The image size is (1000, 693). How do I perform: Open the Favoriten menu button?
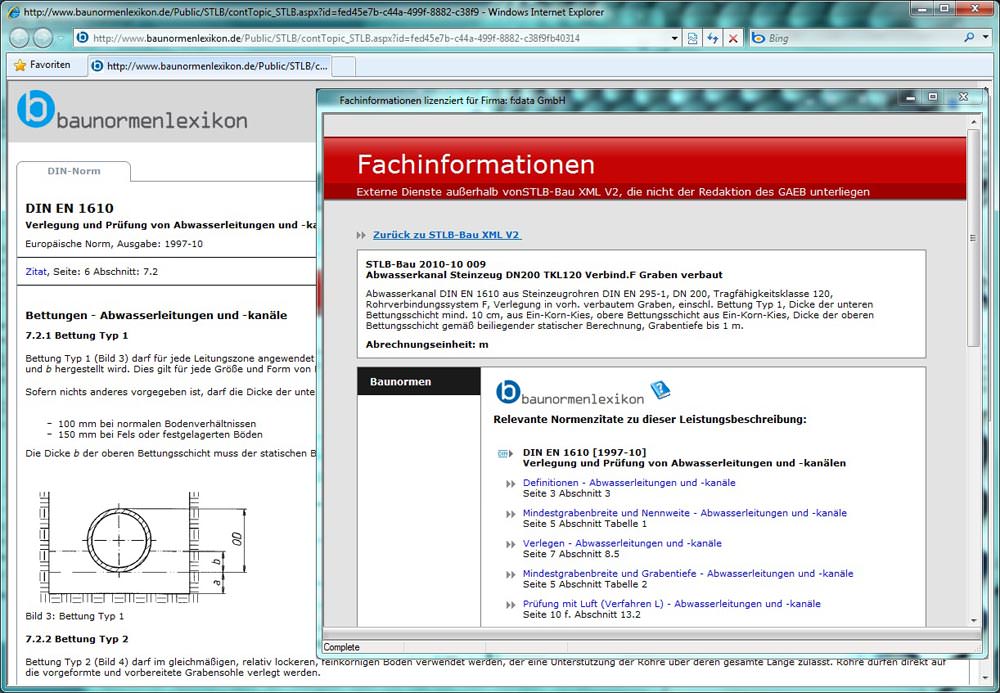[42, 65]
